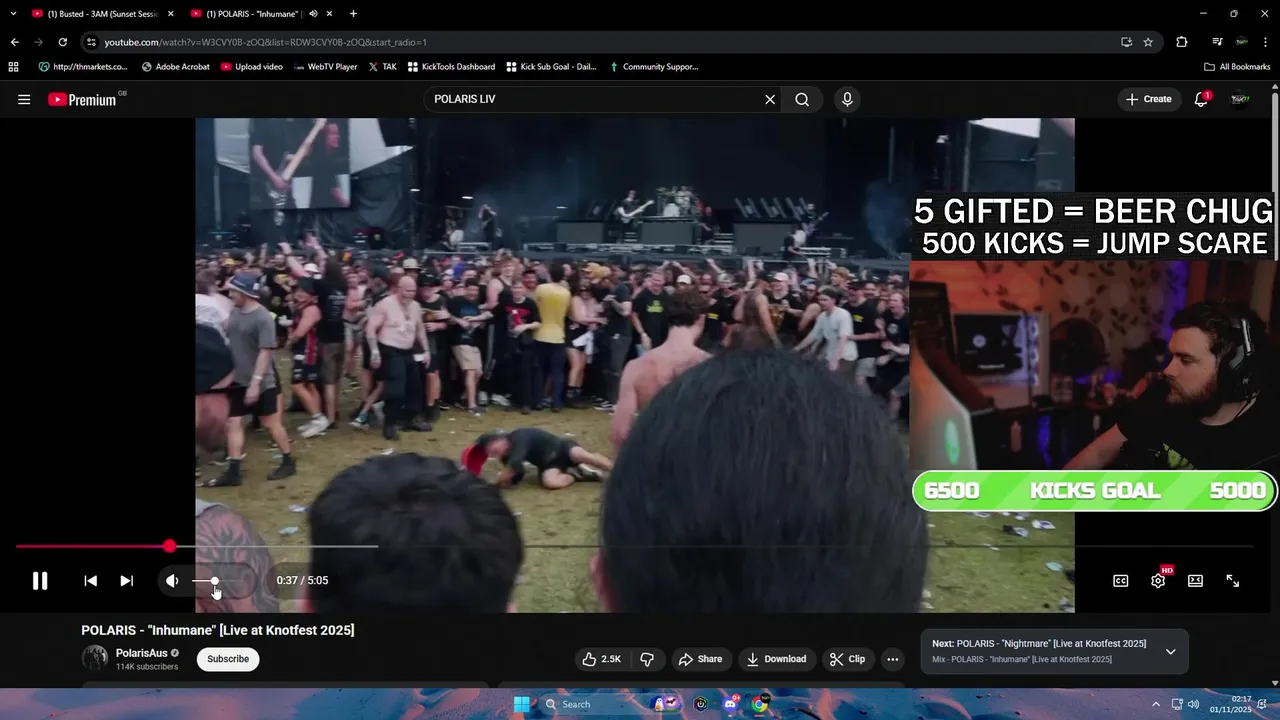The height and width of the screenshot is (720, 1280).
Task: View site information icon in address bar
Action: [x=91, y=42]
